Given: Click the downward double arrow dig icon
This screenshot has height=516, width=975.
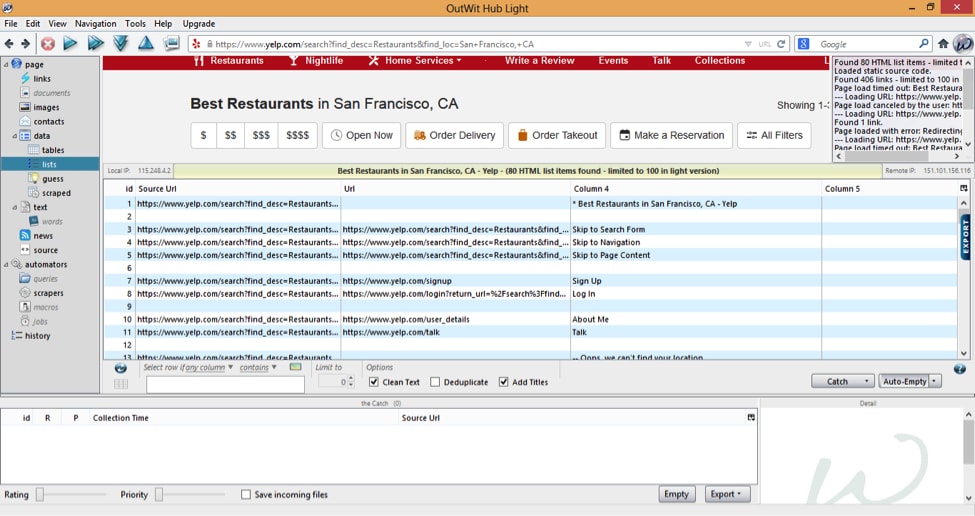Looking at the screenshot, I should pyautogui.click(x=121, y=44).
